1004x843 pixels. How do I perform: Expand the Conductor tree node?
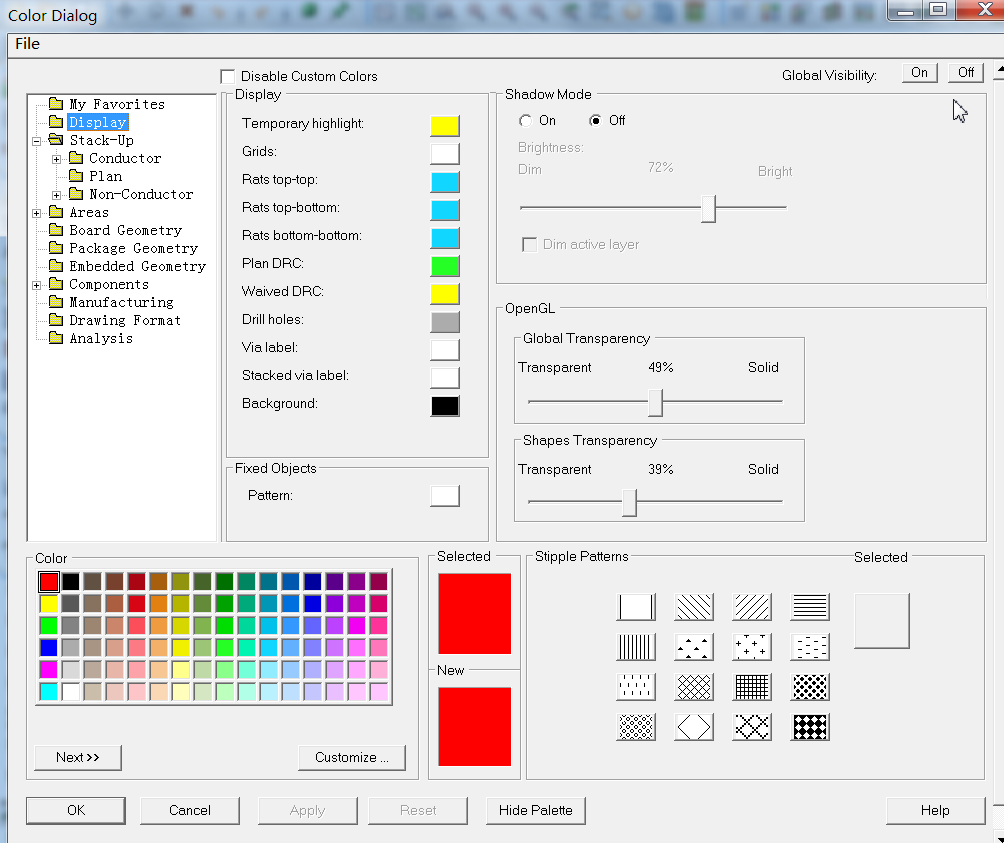(x=57, y=159)
